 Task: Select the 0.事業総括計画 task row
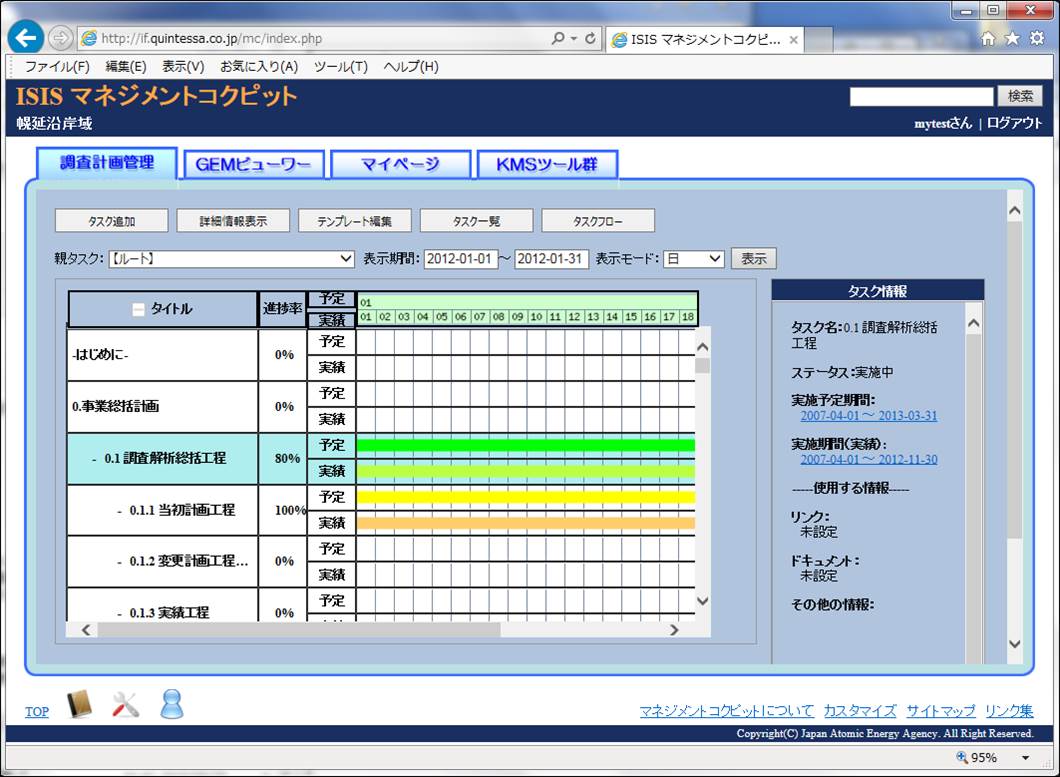tap(162, 406)
